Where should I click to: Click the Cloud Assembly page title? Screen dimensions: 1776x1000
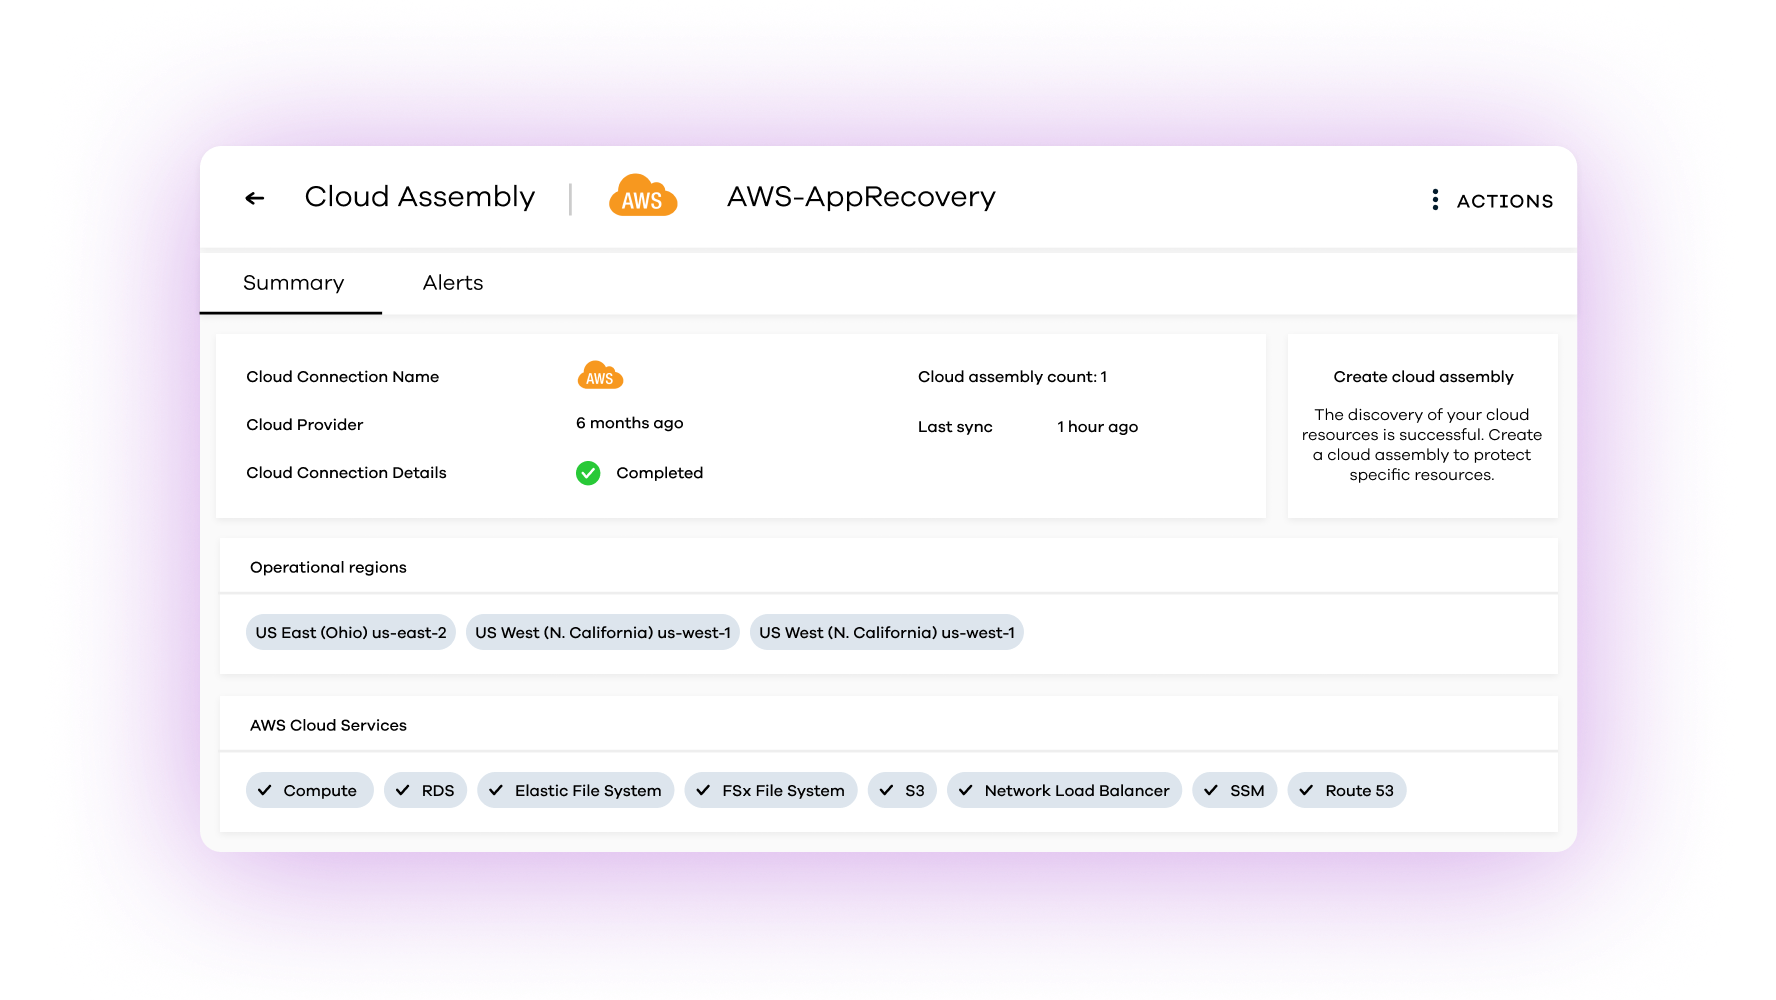(x=420, y=197)
